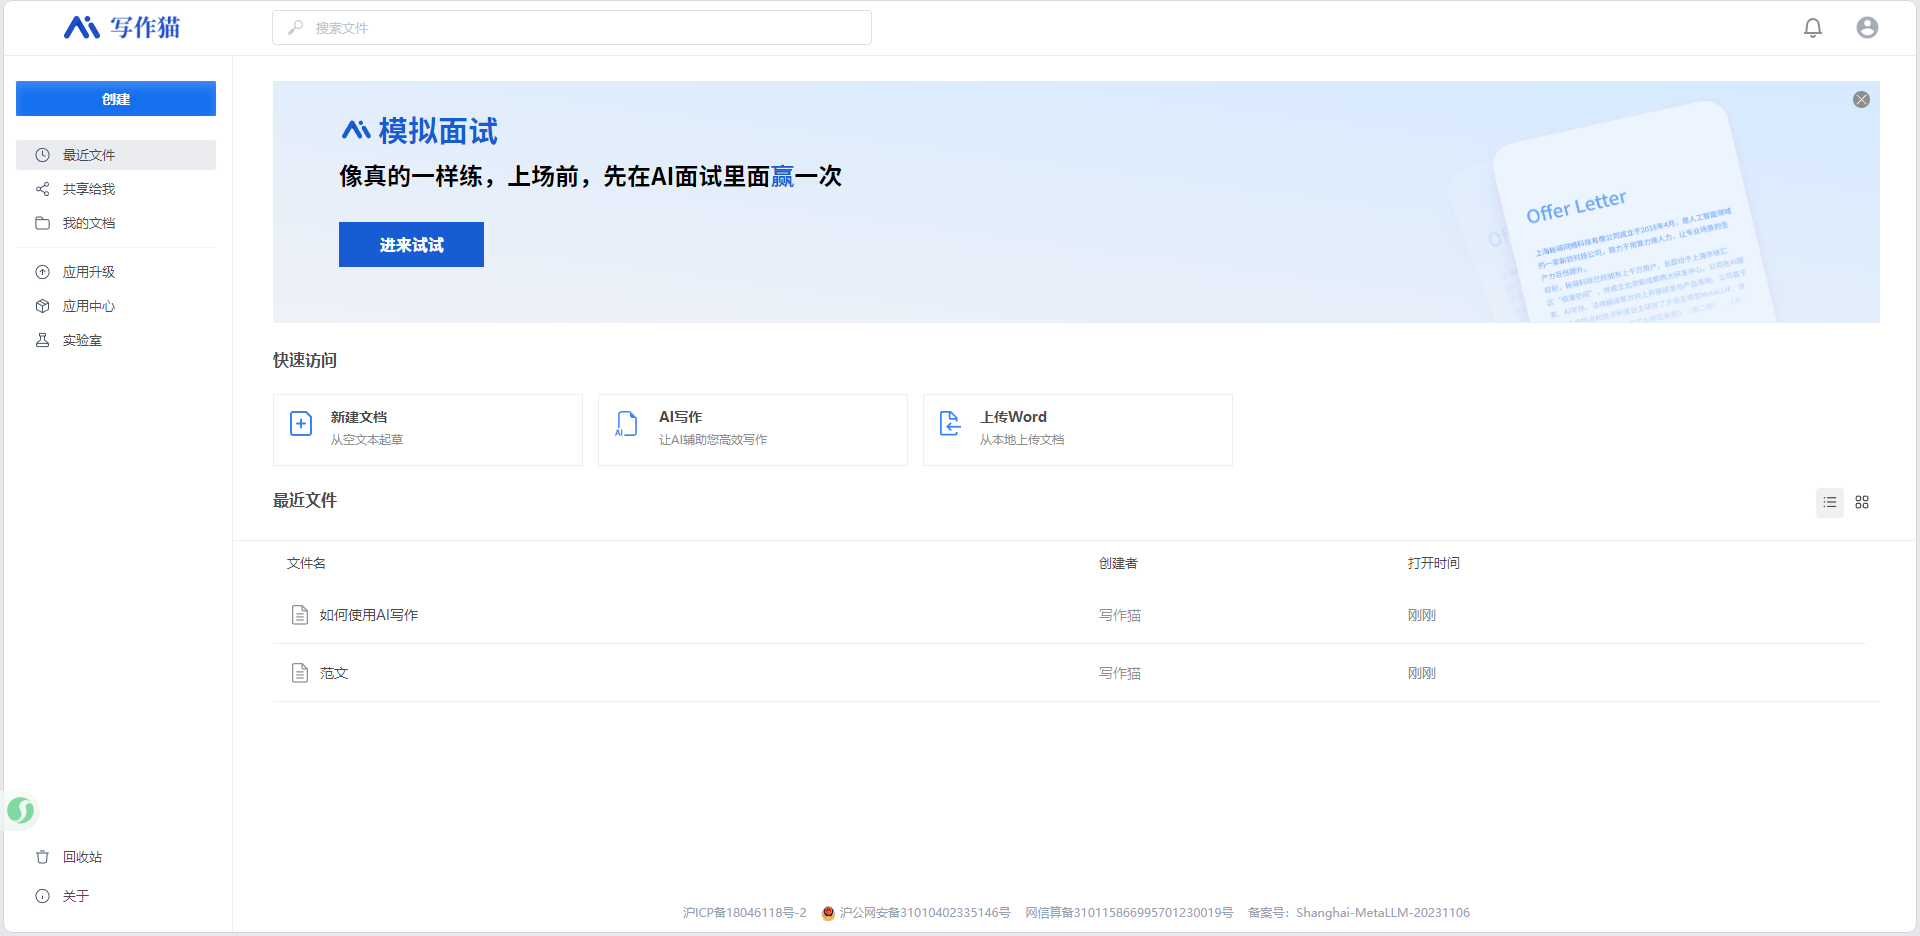Open 应用中心 from the sidebar
Image resolution: width=1920 pixels, height=936 pixels.
click(x=89, y=306)
